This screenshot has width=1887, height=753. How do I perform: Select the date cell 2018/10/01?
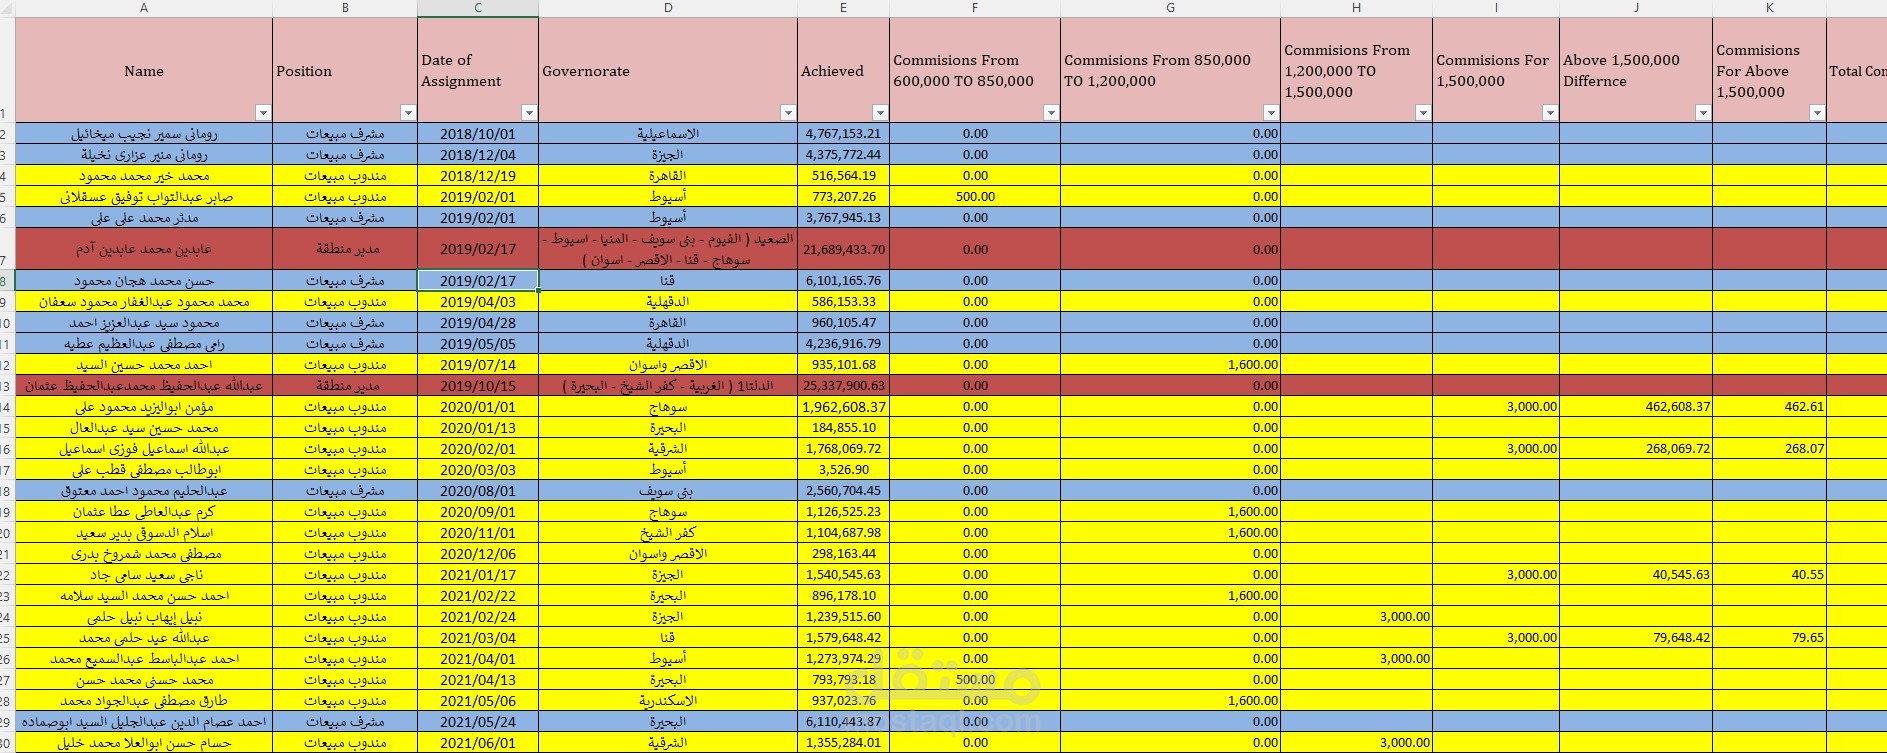point(478,134)
